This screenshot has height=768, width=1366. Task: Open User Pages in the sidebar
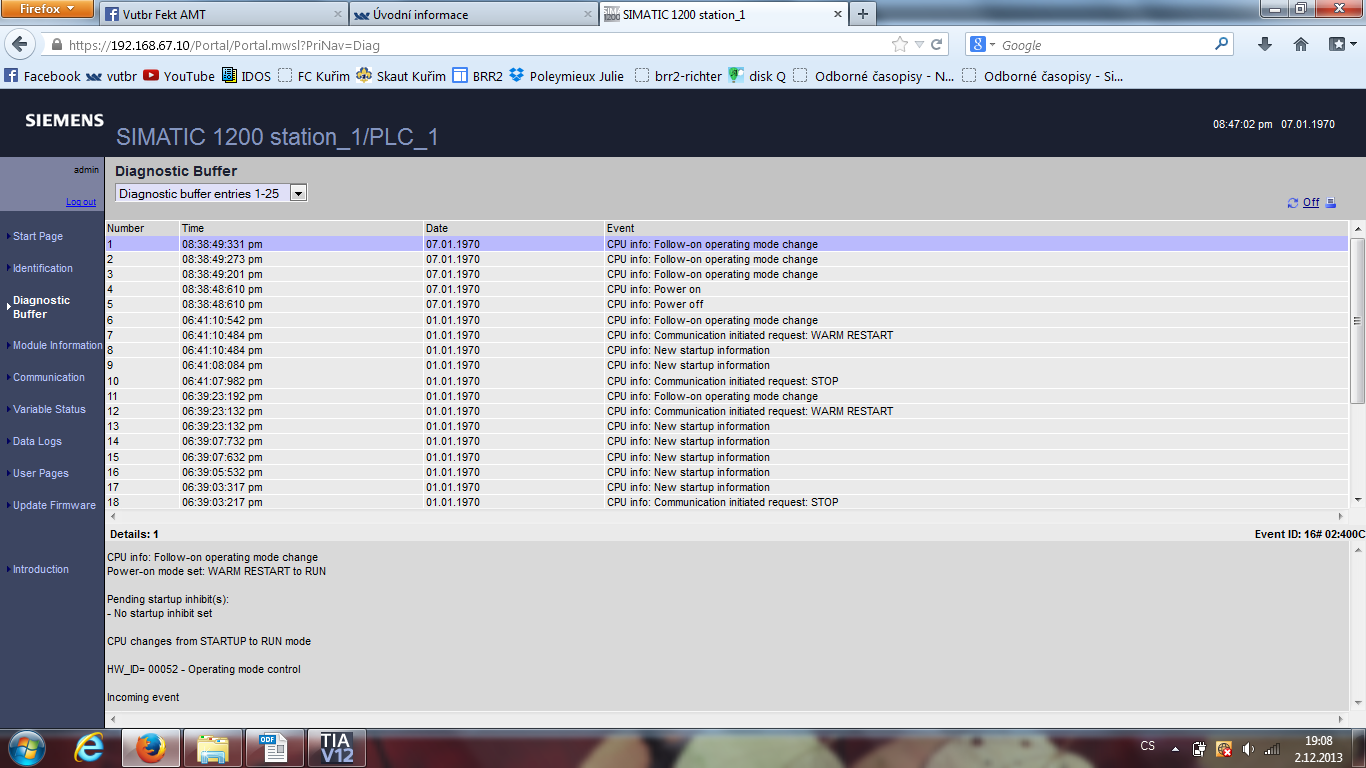tap(41, 473)
